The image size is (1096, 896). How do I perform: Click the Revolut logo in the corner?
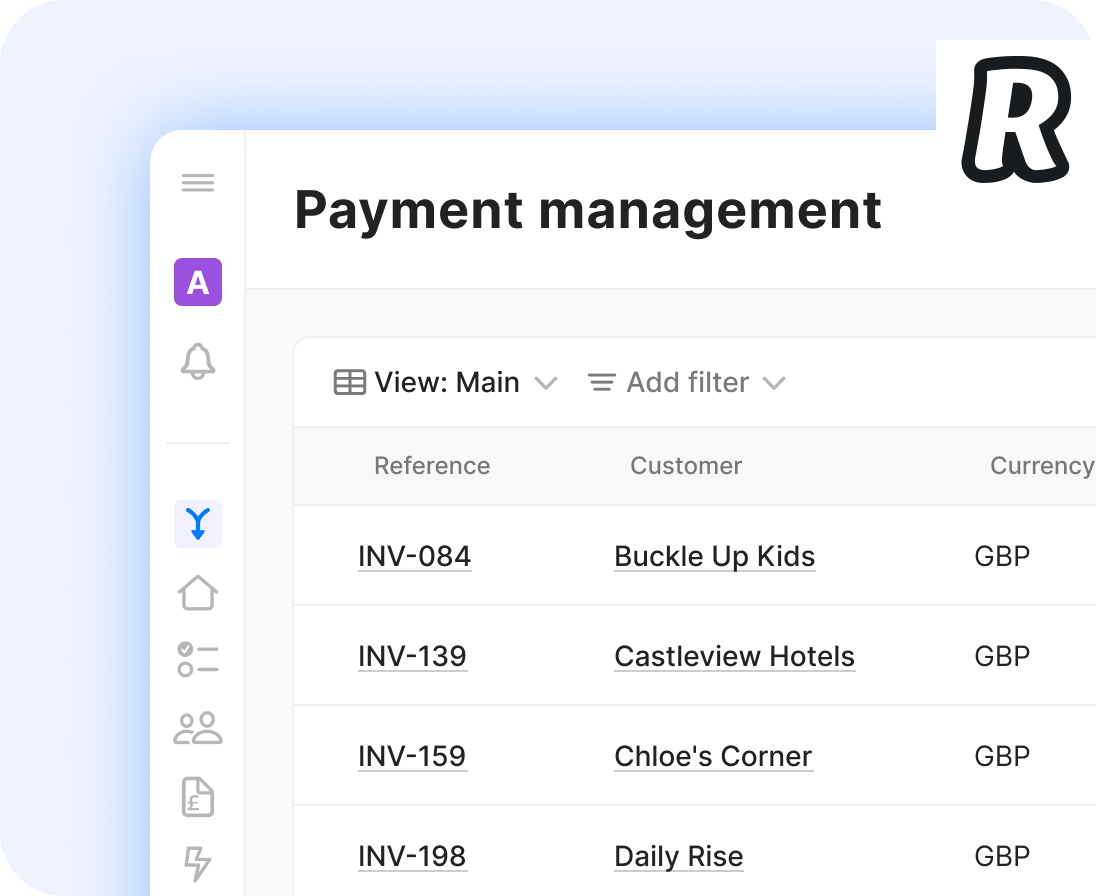tap(1018, 119)
